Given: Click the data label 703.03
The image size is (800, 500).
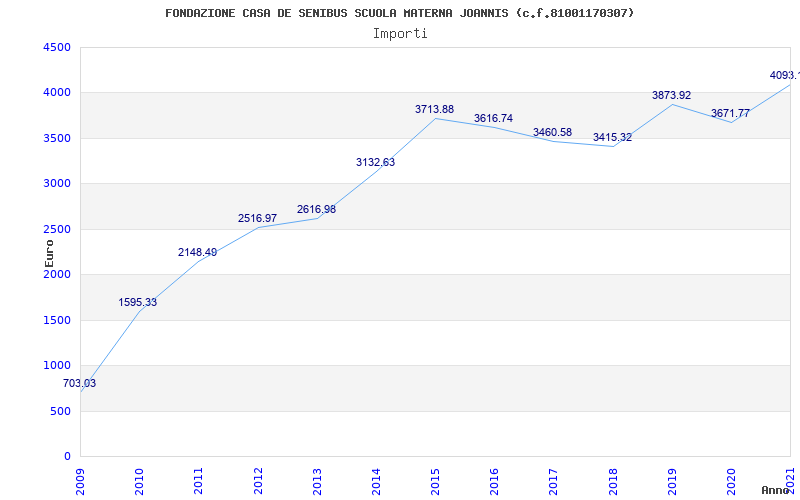Looking at the screenshot, I should pos(79,383).
